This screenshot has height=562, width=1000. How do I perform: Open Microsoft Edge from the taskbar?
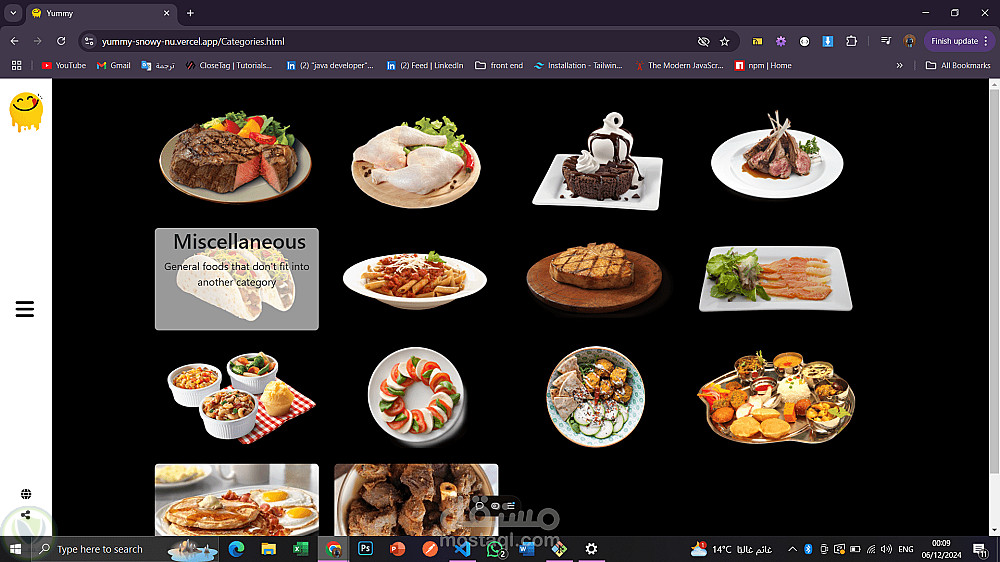tap(236, 549)
